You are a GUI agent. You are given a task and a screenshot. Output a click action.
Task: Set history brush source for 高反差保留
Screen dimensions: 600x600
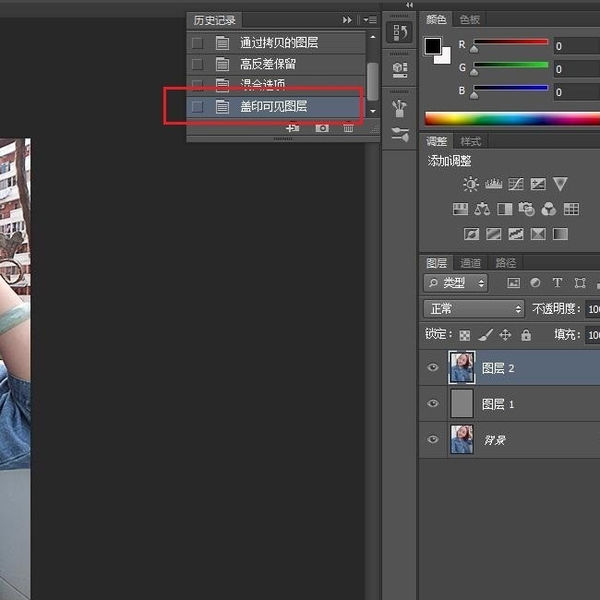pyautogui.click(x=197, y=64)
